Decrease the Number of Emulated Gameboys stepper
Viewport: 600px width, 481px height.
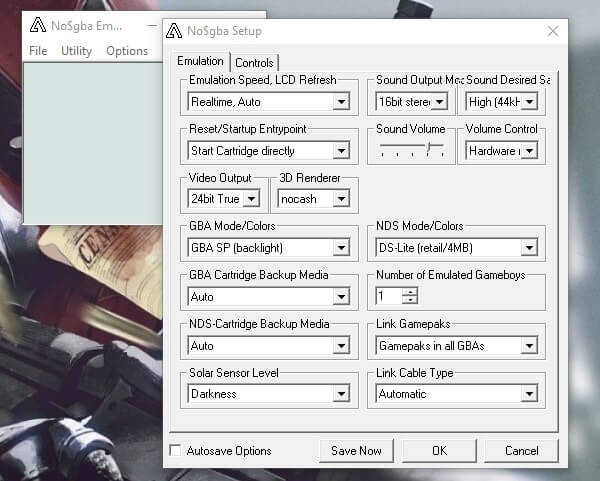[x=410, y=300]
